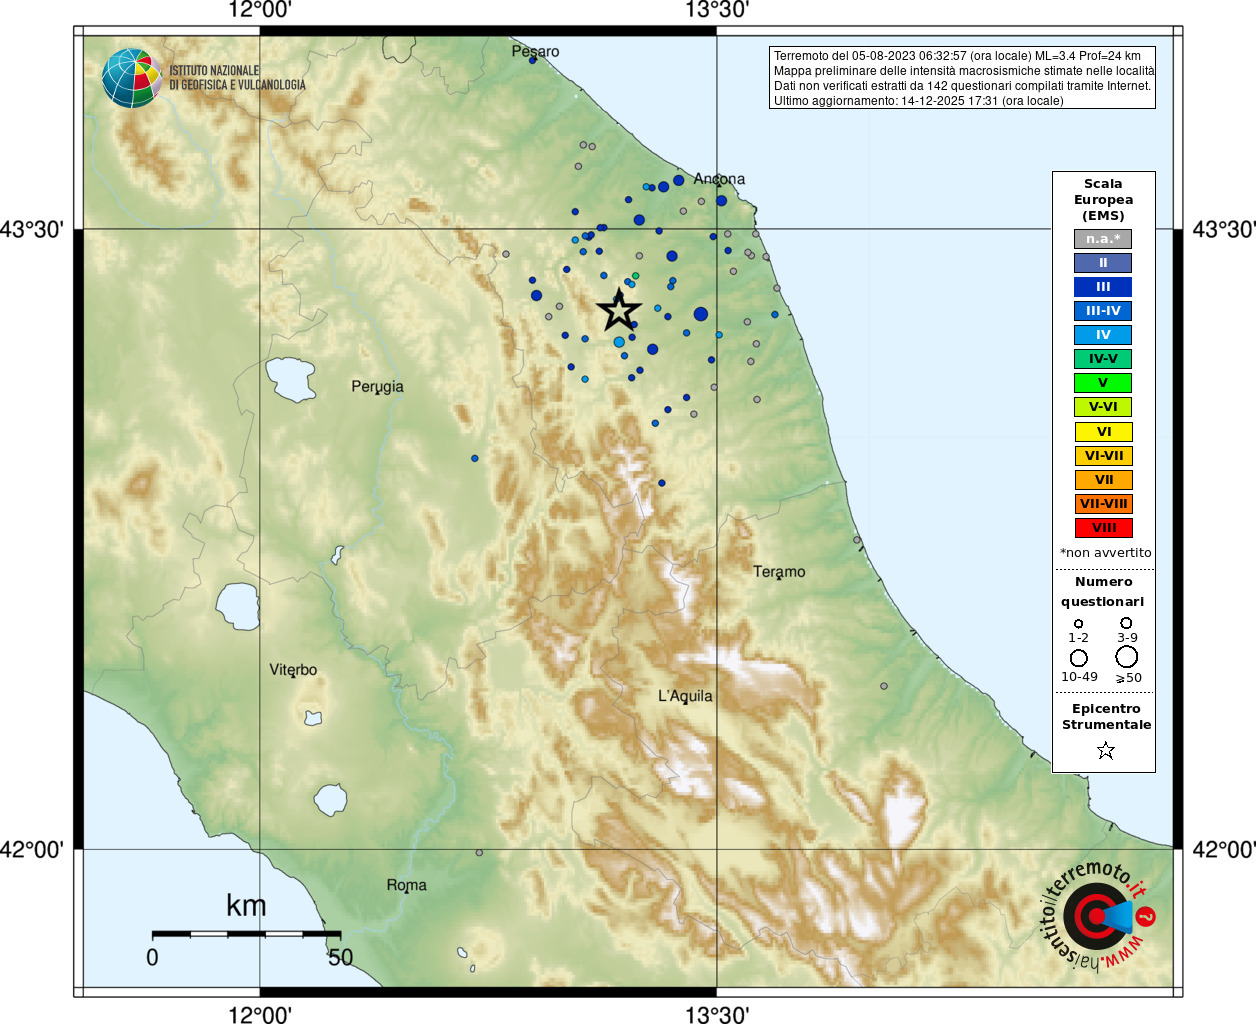Screen dimensions: 1256x1024
Task: Click the haisentitoilterremoto.it target logo
Action: 1098,917
